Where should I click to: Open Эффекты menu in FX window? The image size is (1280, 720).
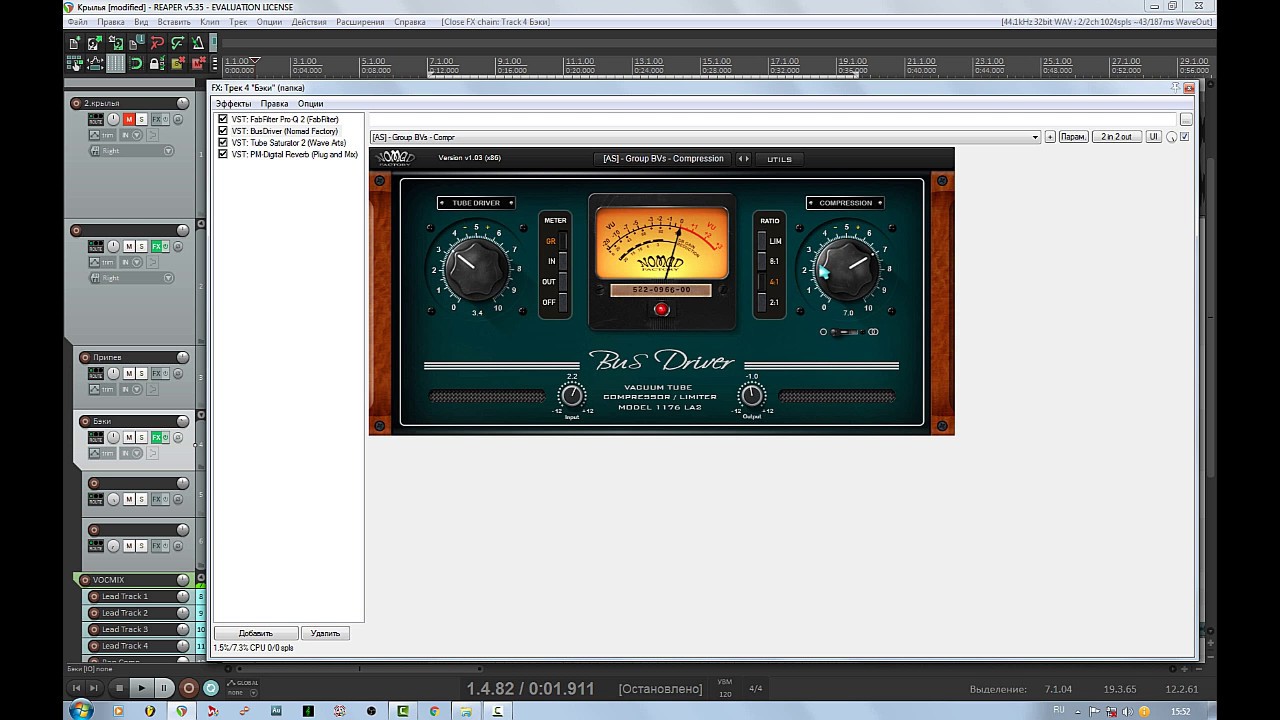click(234, 104)
